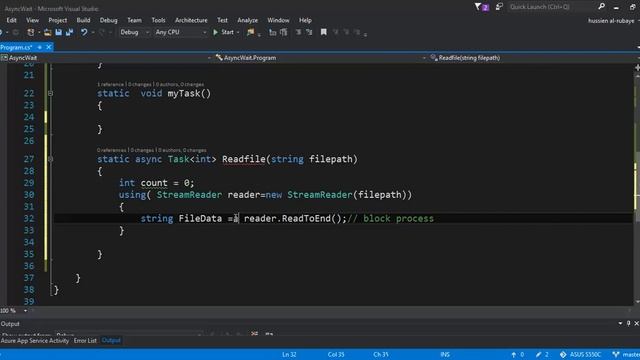640x360 pixels.
Task: Open the AsyncWait project navigation dropdown
Action: click(106, 58)
